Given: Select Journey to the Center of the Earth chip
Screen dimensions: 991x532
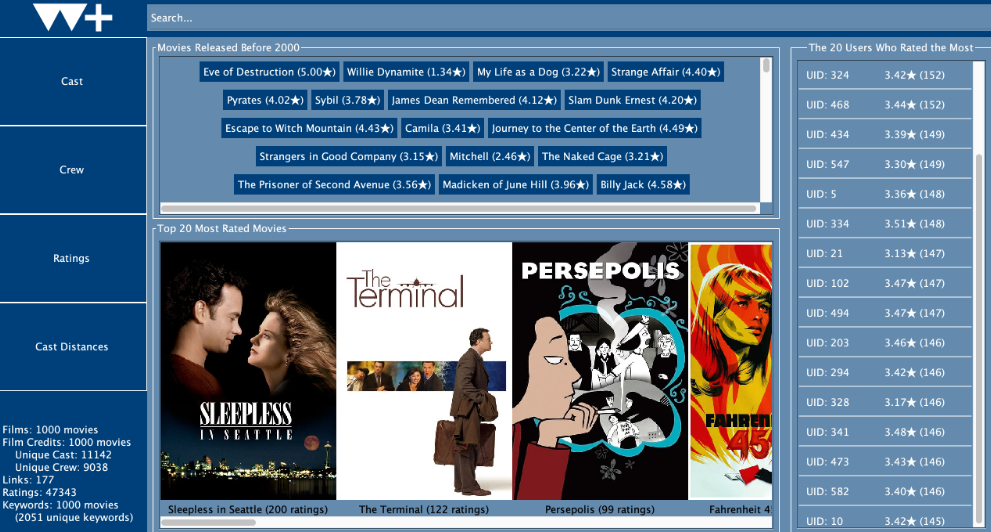Looking at the screenshot, I should pyautogui.click(x=595, y=128).
